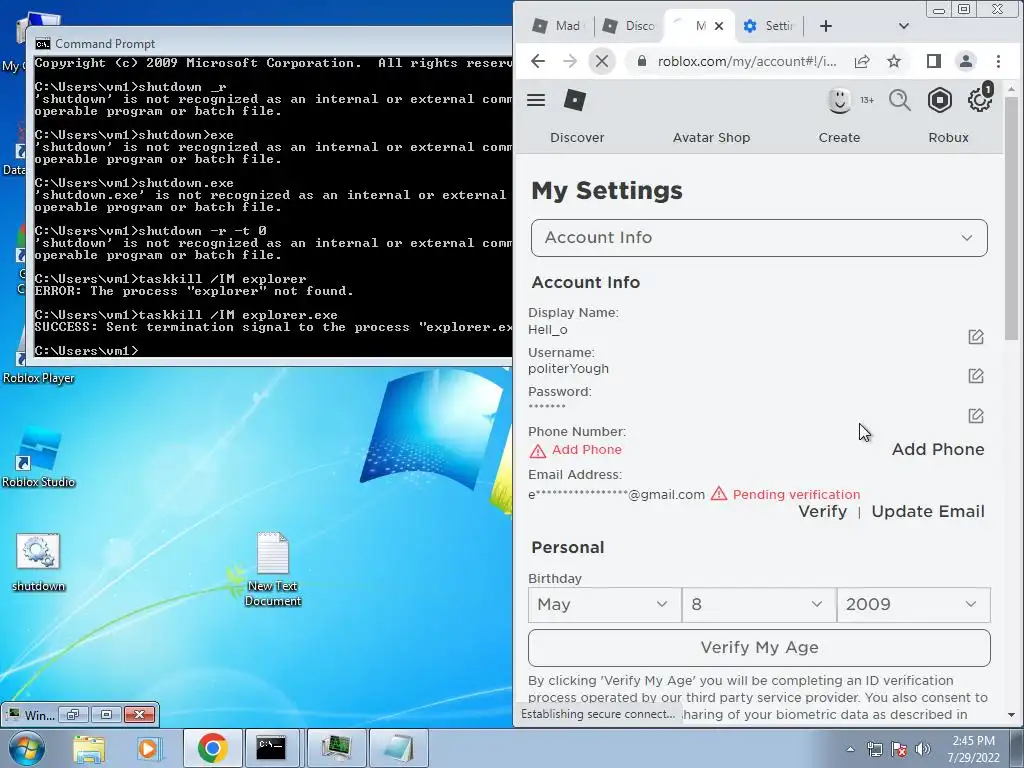Click the Command Prompt title bar icon
This screenshot has height=768, width=1024.
coord(43,44)
